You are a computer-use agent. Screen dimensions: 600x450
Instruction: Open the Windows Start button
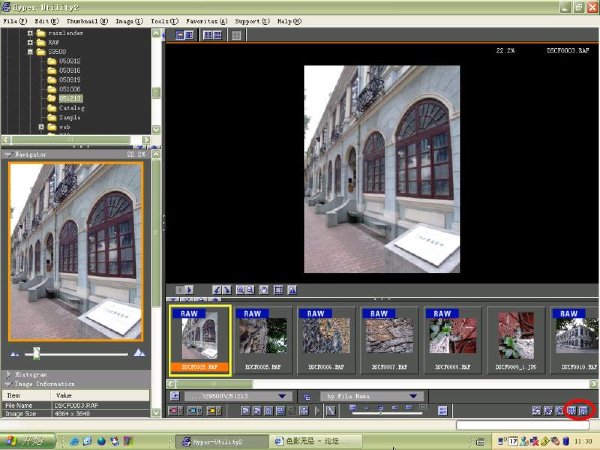28,441
